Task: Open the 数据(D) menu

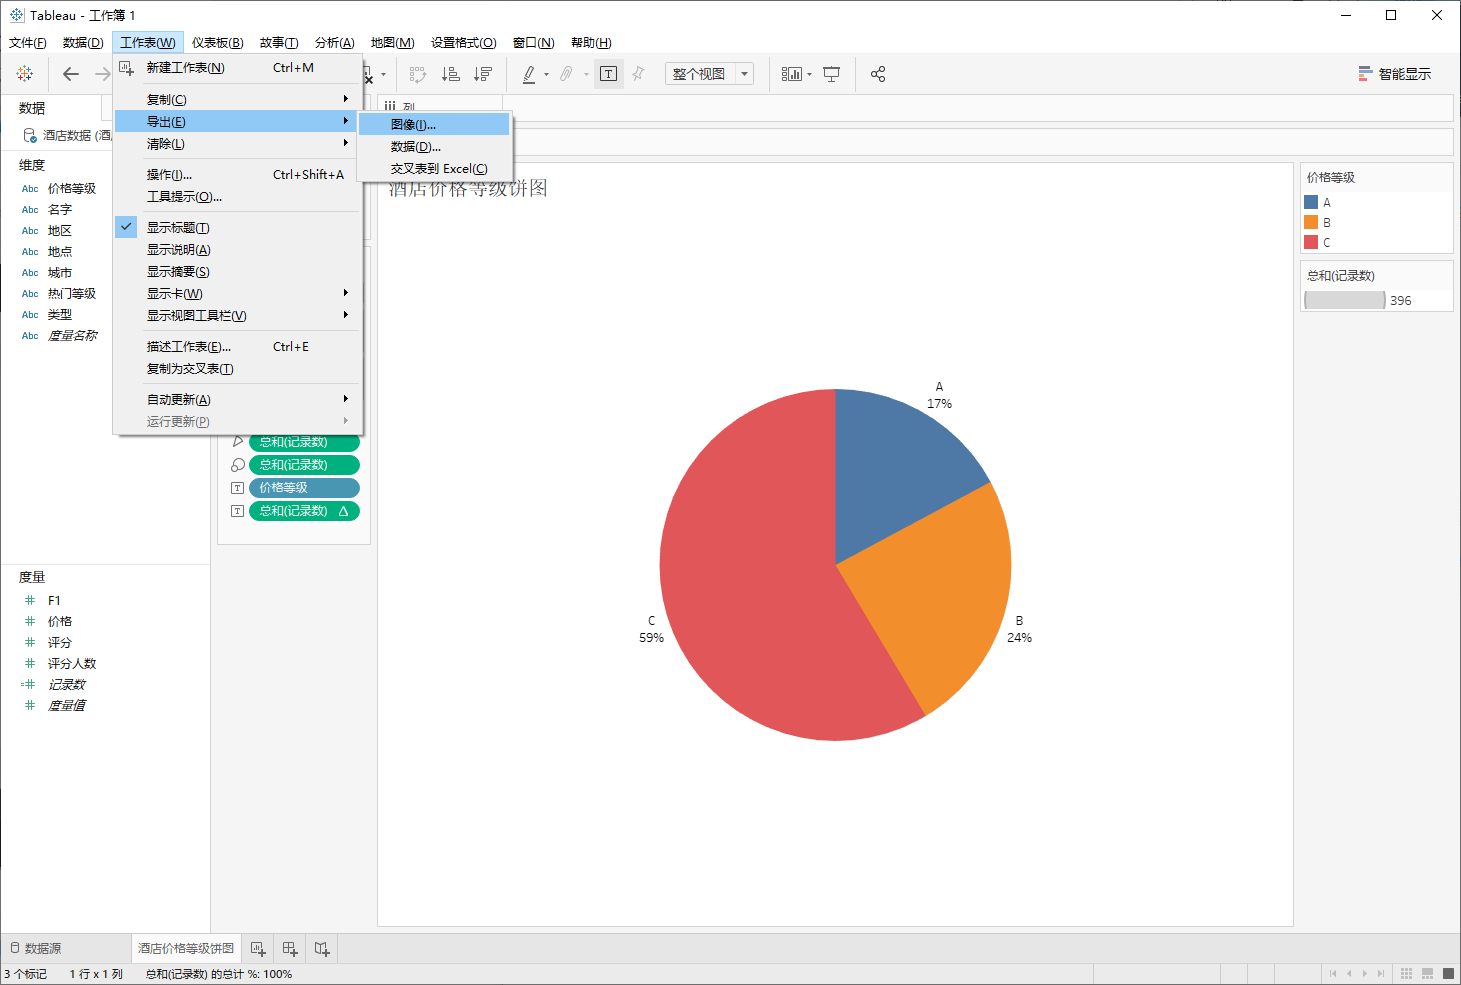Action: coord(83,43)
